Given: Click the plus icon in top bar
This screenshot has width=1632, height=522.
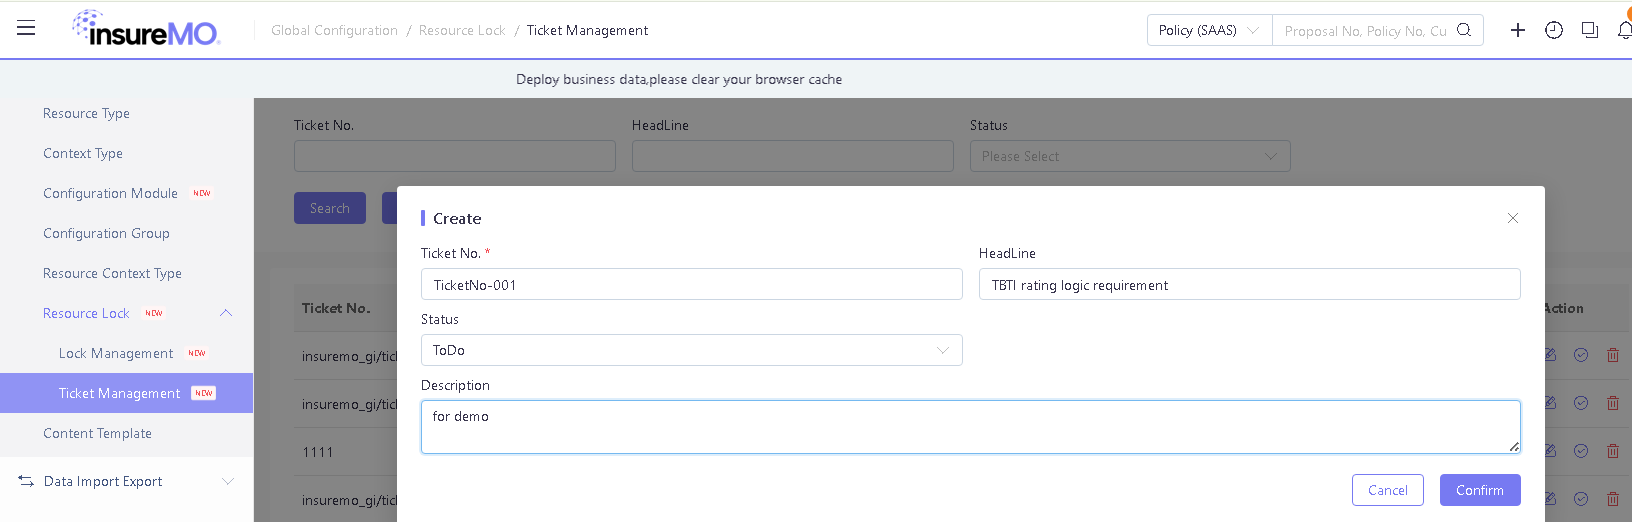Looking at the screenshot, I should [x=1518, y=30].
